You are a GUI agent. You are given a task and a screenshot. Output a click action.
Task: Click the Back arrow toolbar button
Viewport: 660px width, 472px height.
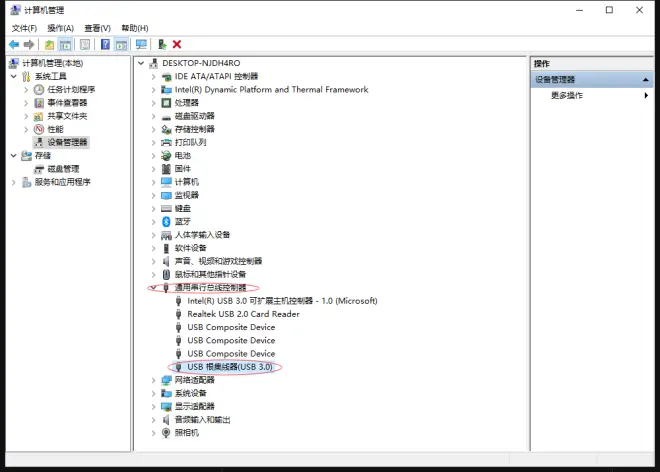[x=14, y=45]
